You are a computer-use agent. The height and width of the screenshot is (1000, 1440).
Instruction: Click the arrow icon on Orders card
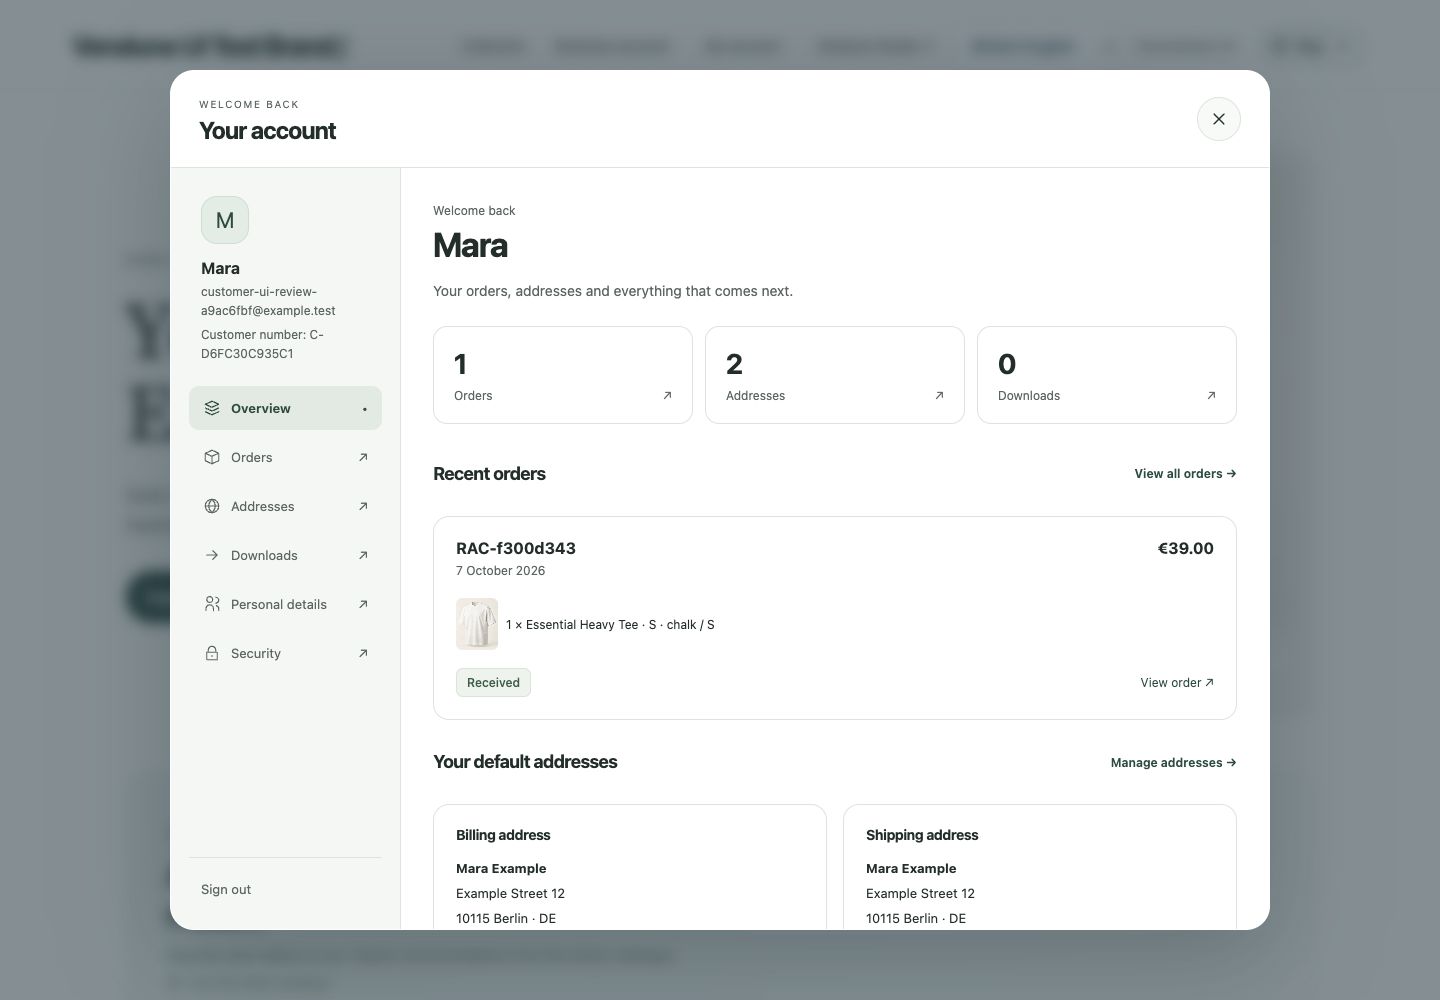tap(667, 395)
